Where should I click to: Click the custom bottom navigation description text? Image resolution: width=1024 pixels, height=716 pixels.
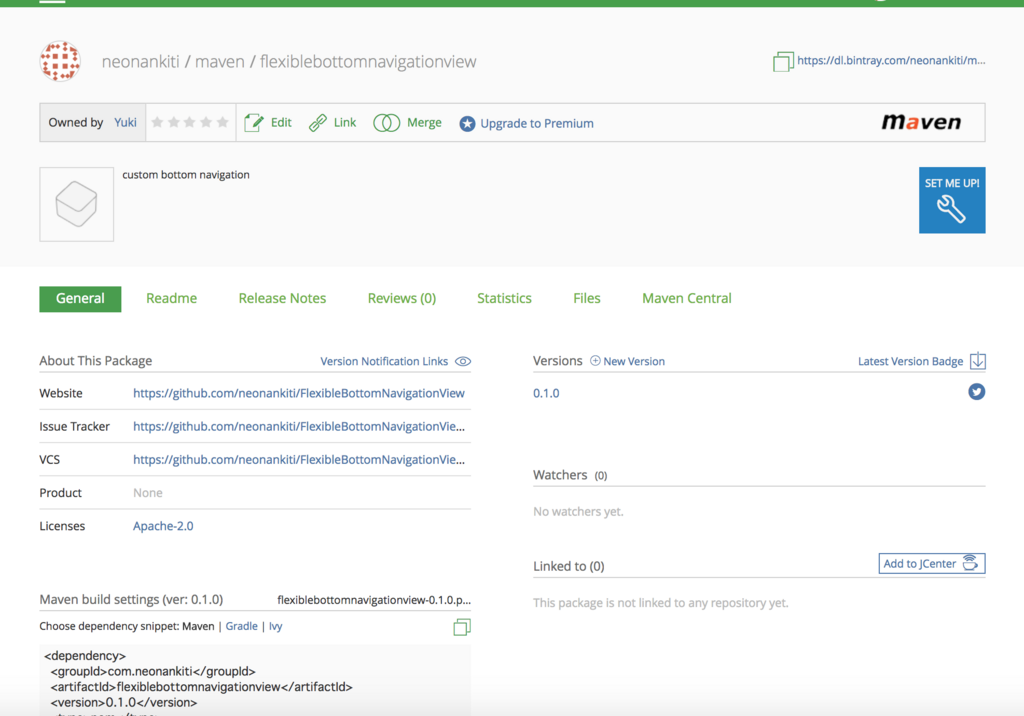click(185, 174)
